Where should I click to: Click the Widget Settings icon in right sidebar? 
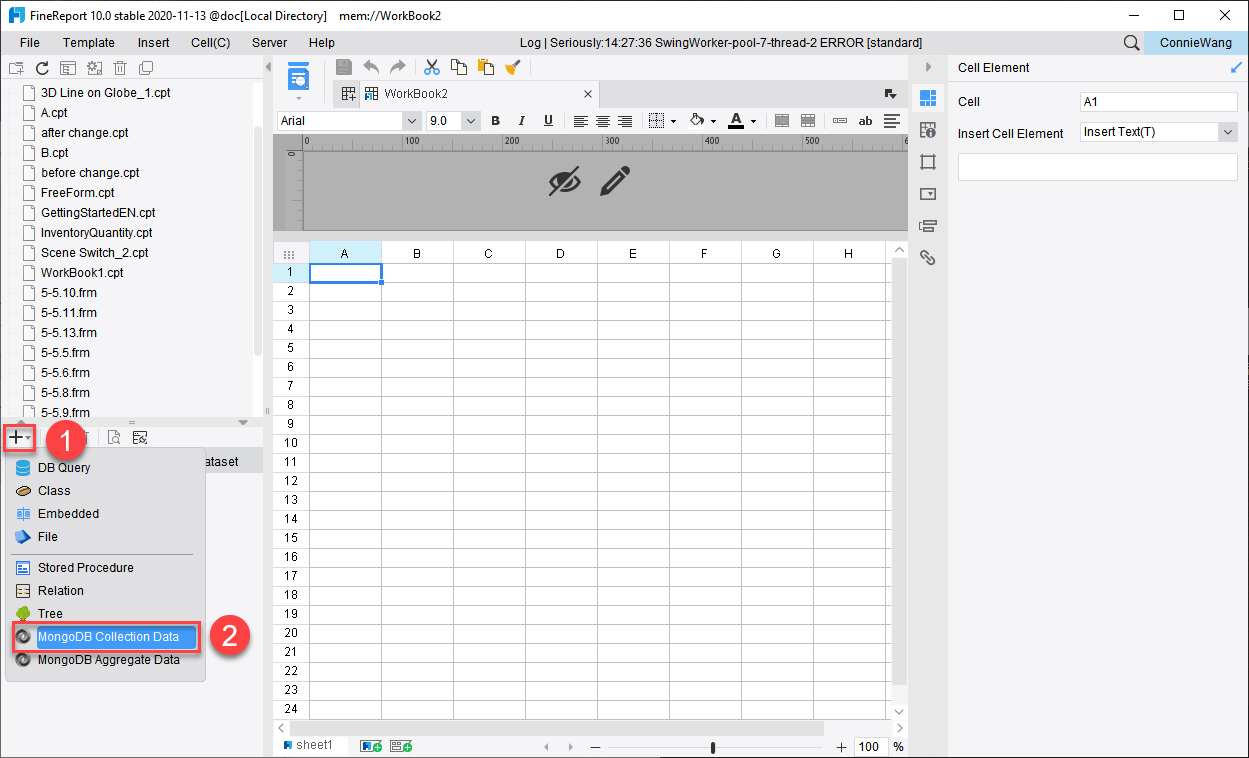[927, 193]
